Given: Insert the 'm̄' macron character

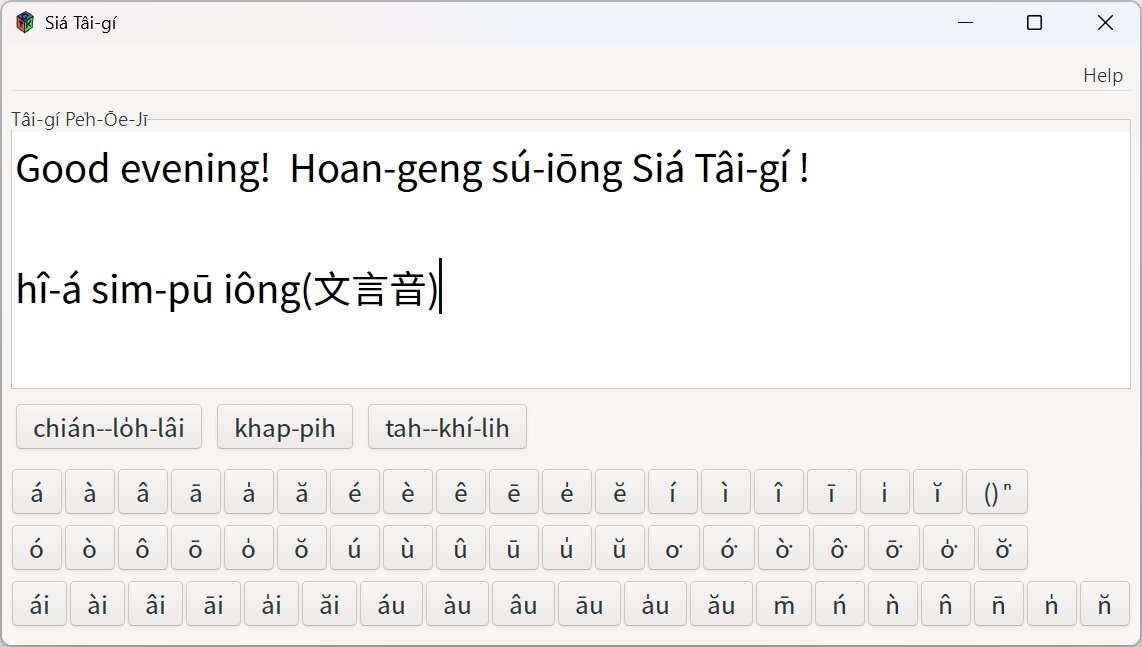Looking at the screenshot, I should pos(784,605).
